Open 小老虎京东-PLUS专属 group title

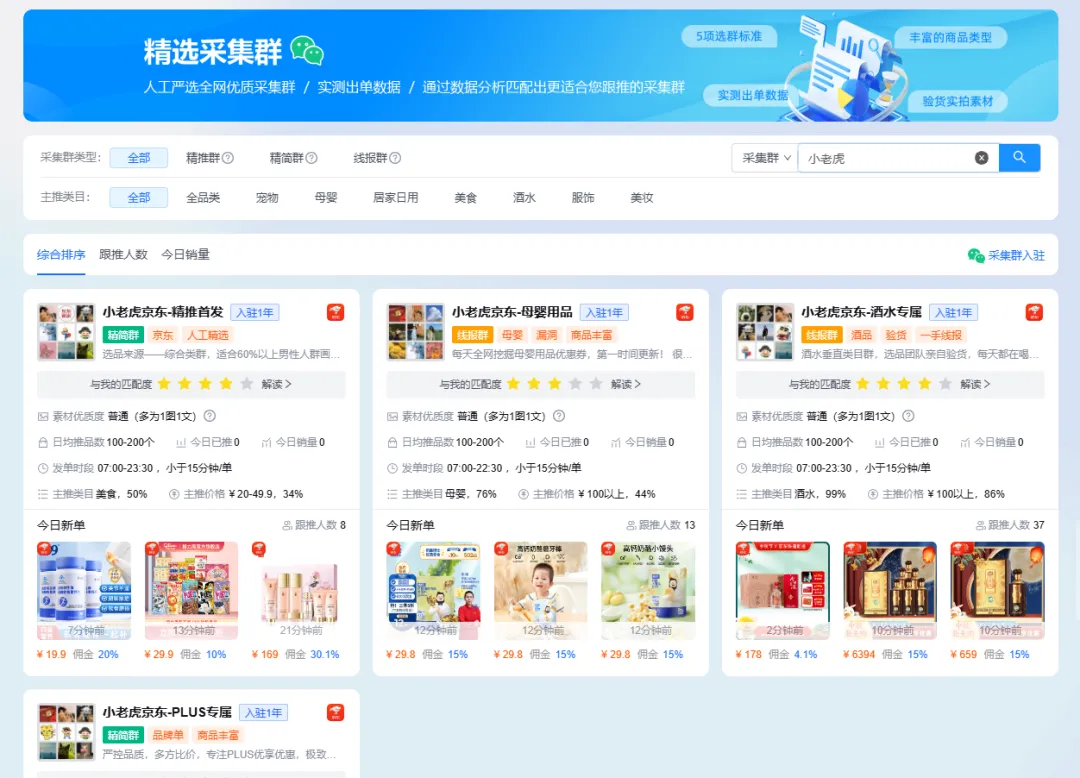[167, 712]
